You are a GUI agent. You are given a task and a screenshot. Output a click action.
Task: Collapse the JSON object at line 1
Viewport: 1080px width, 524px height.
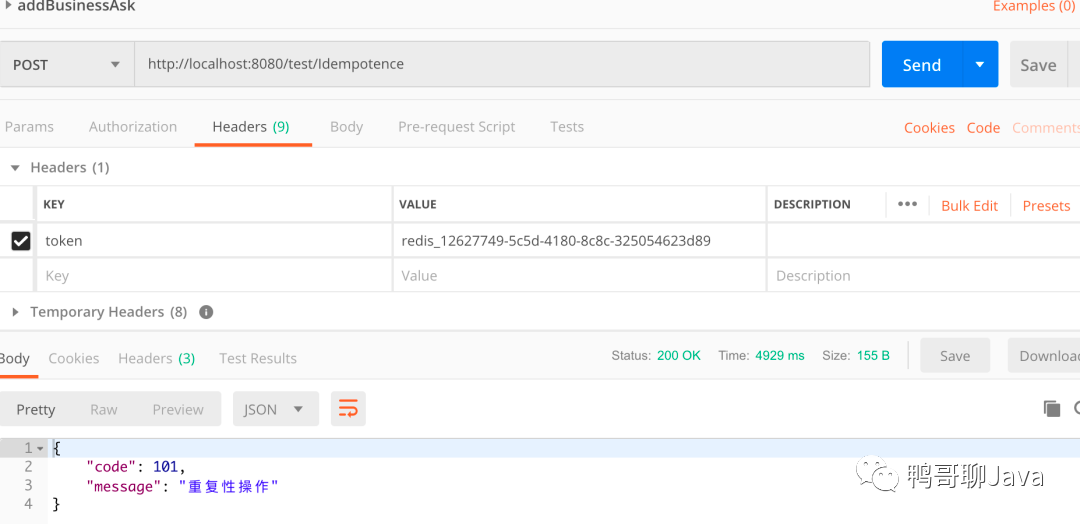[x=41, y=448]
